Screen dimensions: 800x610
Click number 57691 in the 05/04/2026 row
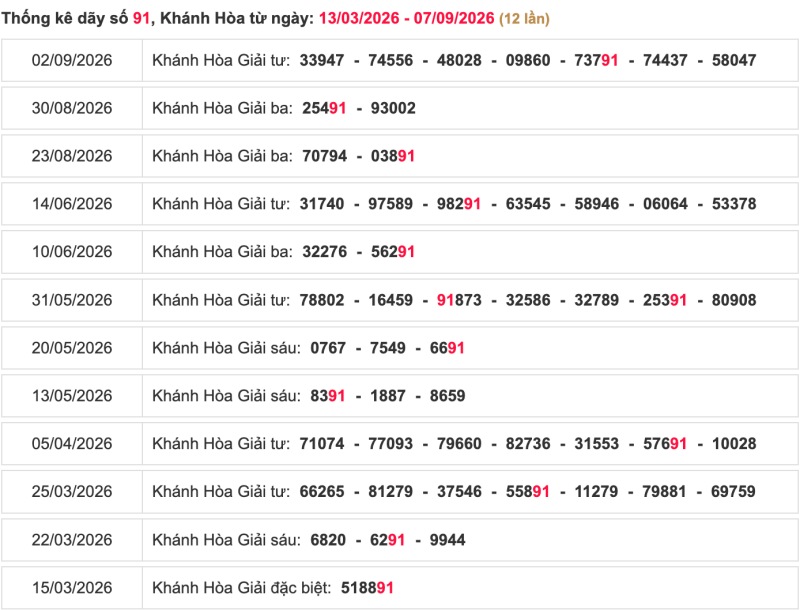point(664,444)
